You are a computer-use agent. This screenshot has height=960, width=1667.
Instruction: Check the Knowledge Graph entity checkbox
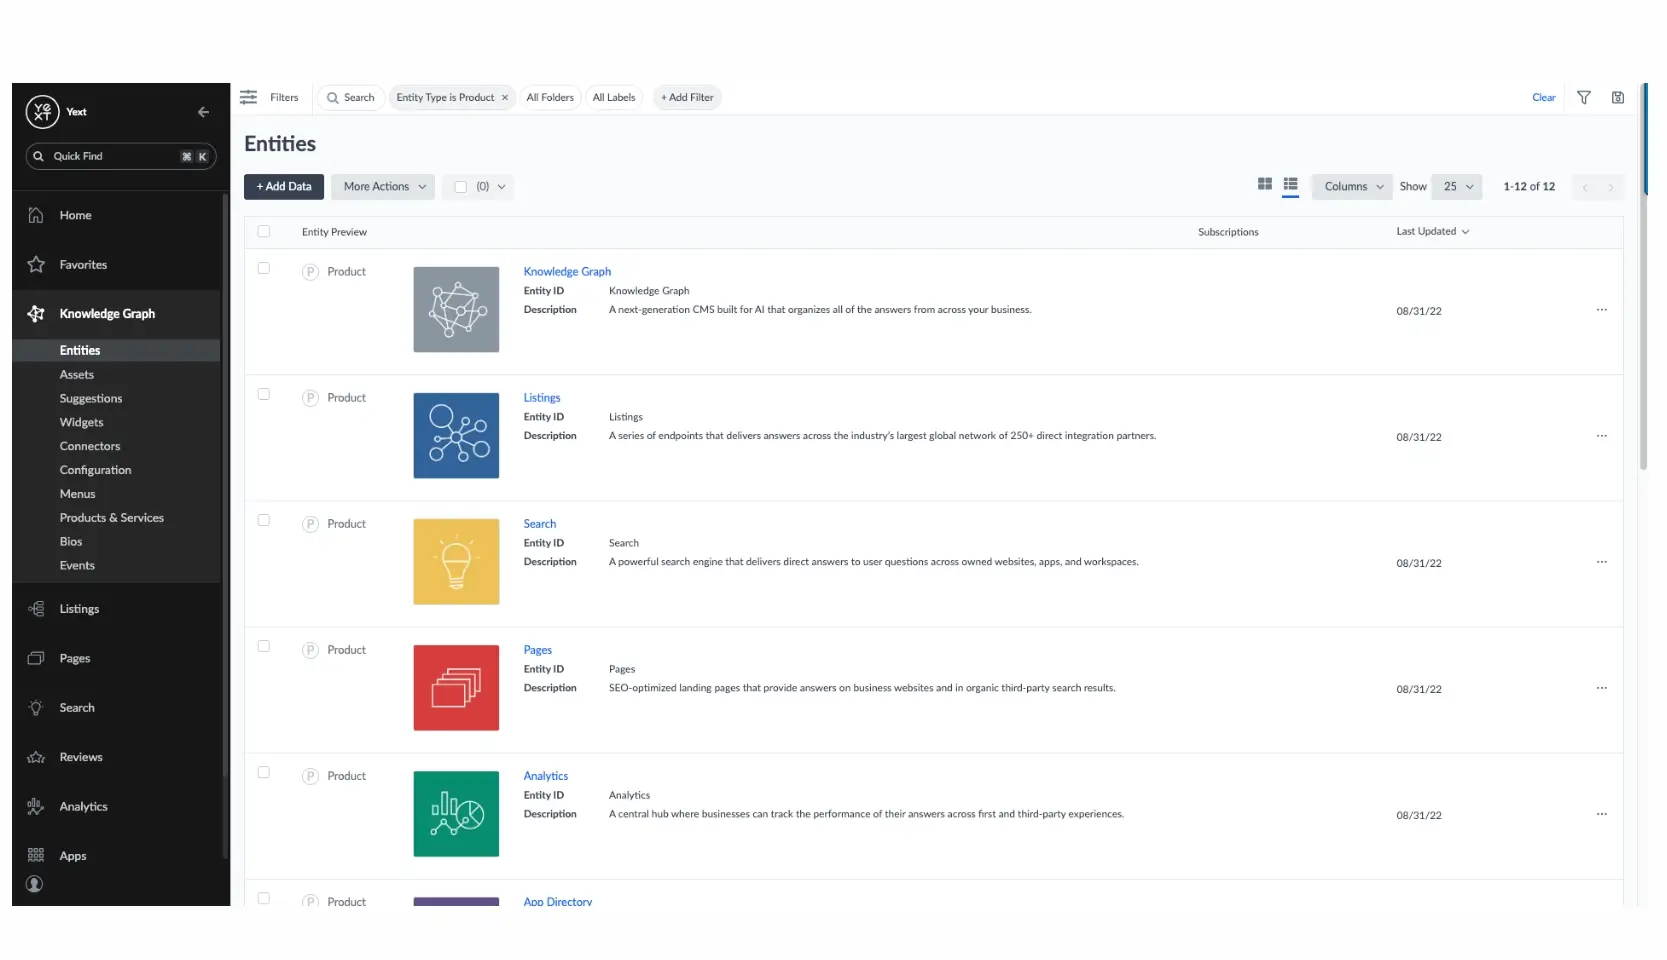coord(264,268)
